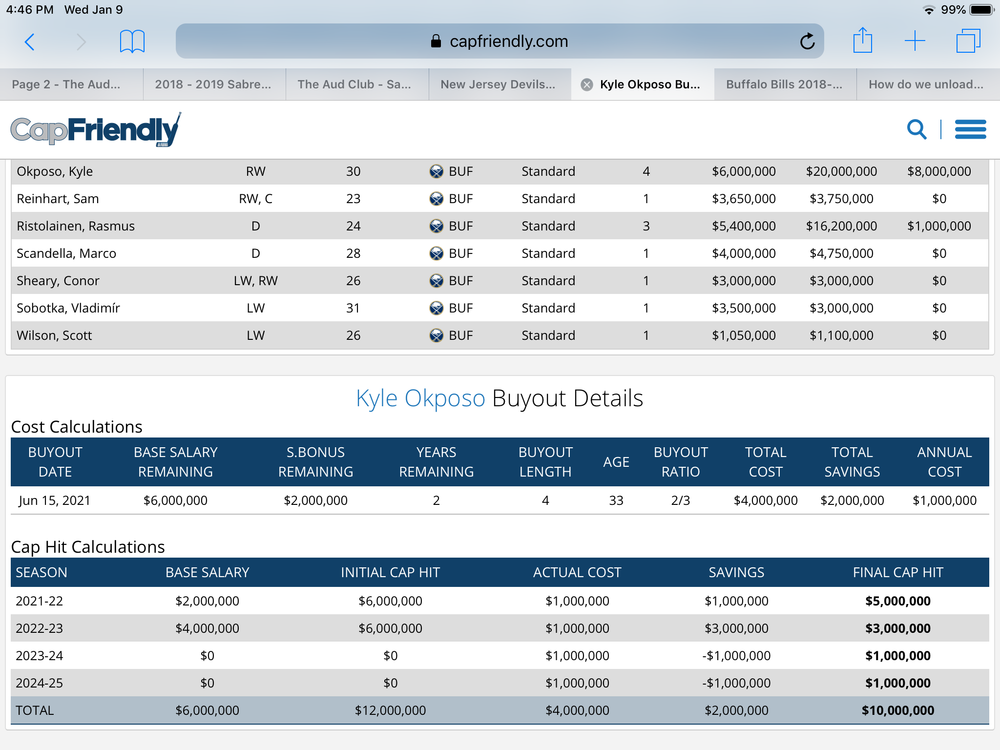The height and width of the screenshot is (750, 1000).
Task: Click Sabres logo in Wilson row
Action: pyautogui.click(x=436, y=335)
